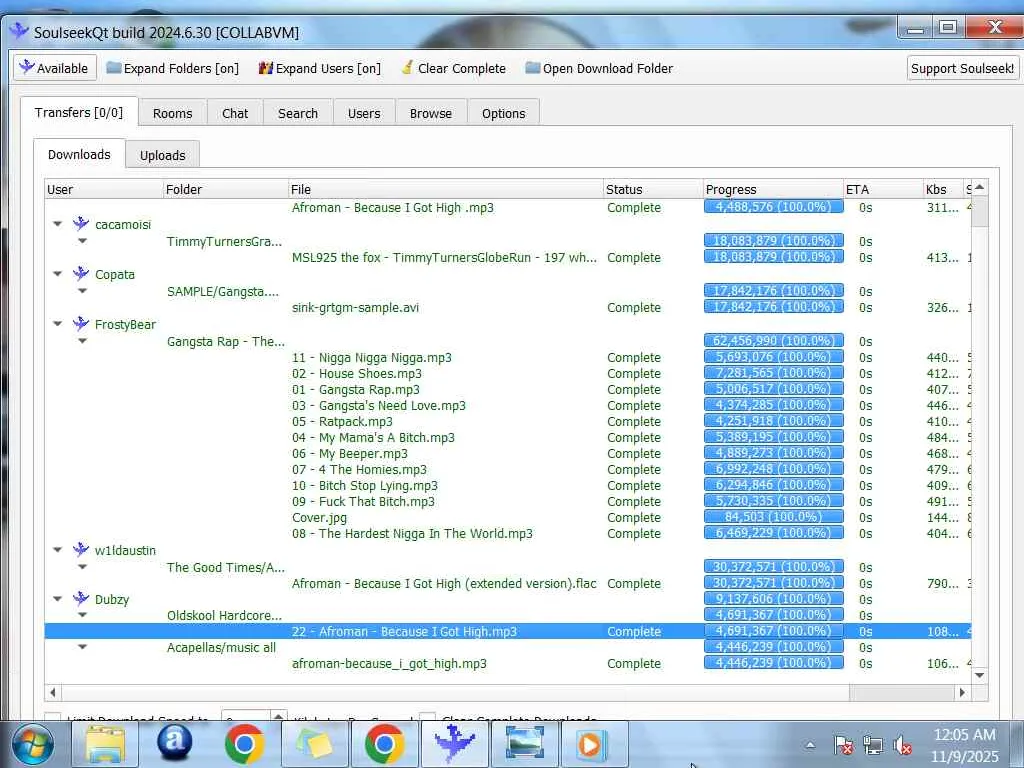
Task: Collapse user Dubzy tree node
Action: tap(57, 599)
